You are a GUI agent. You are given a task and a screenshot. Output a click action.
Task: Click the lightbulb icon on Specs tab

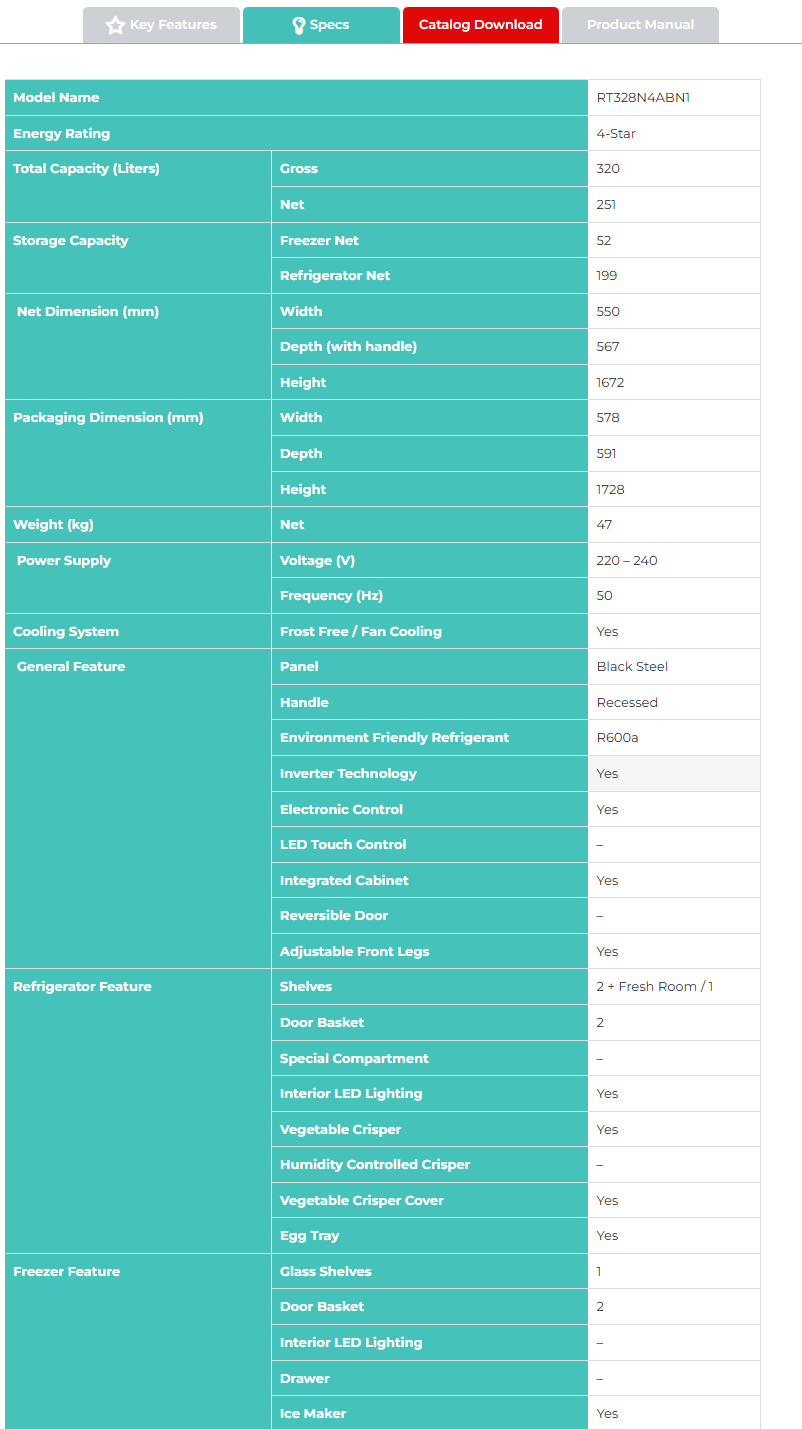298,25
